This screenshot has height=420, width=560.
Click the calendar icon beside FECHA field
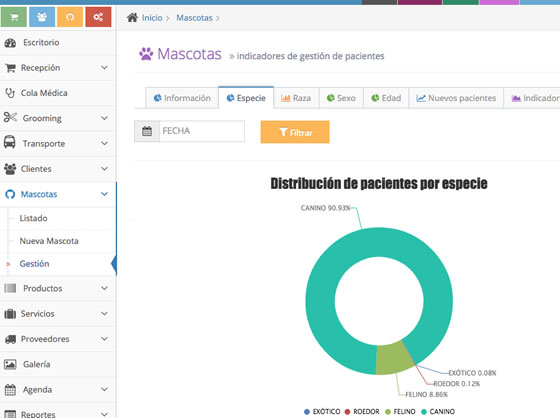point(147,131)
